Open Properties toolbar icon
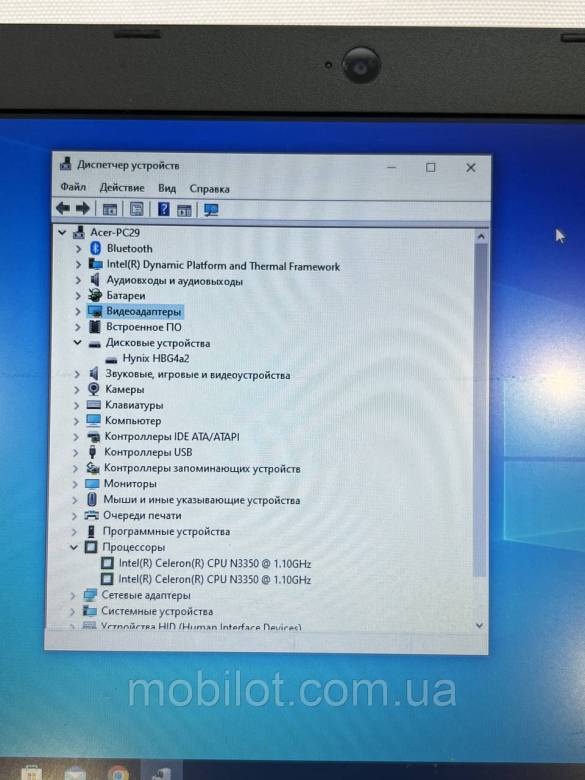This screenshot has height=780, width=585. click(x=136, y=209)
